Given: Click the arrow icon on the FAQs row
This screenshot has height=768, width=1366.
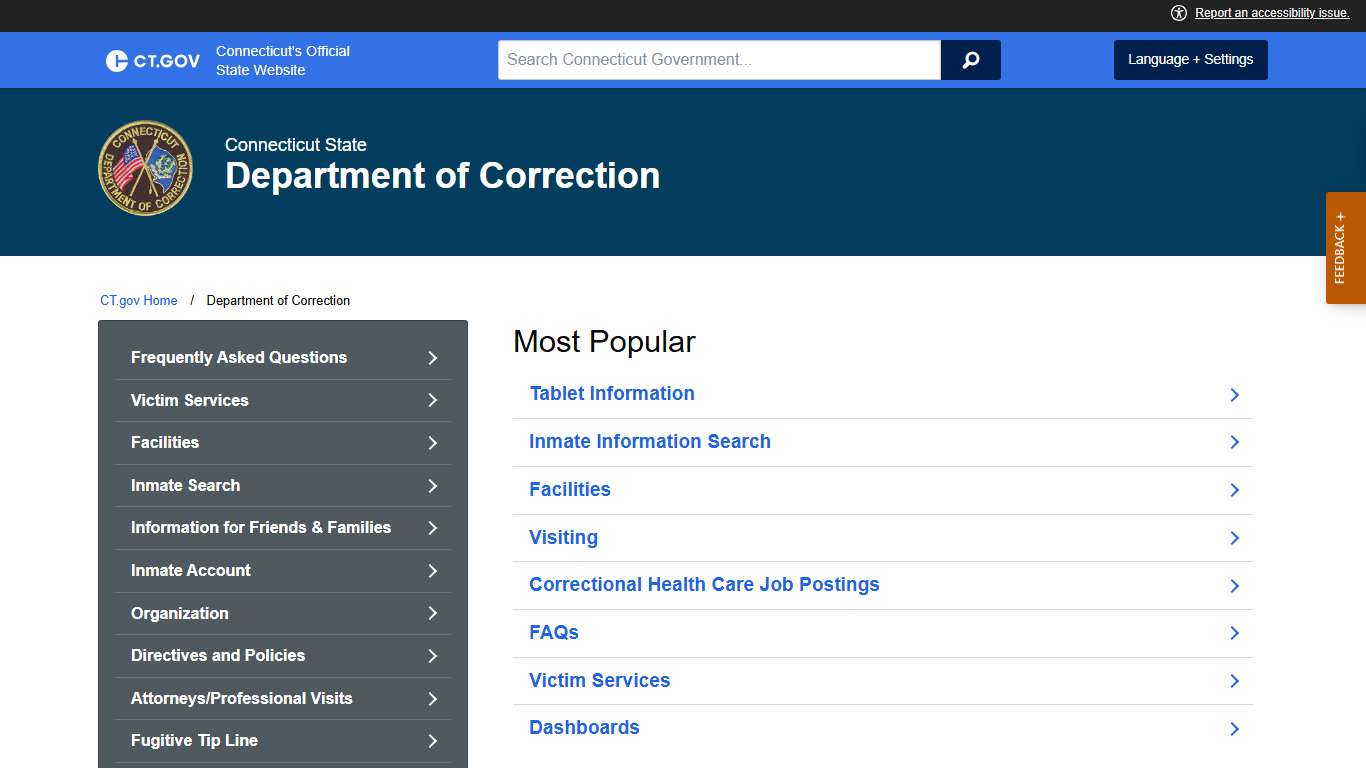Looking at the screenshot, I should [x=1234, y=633].
